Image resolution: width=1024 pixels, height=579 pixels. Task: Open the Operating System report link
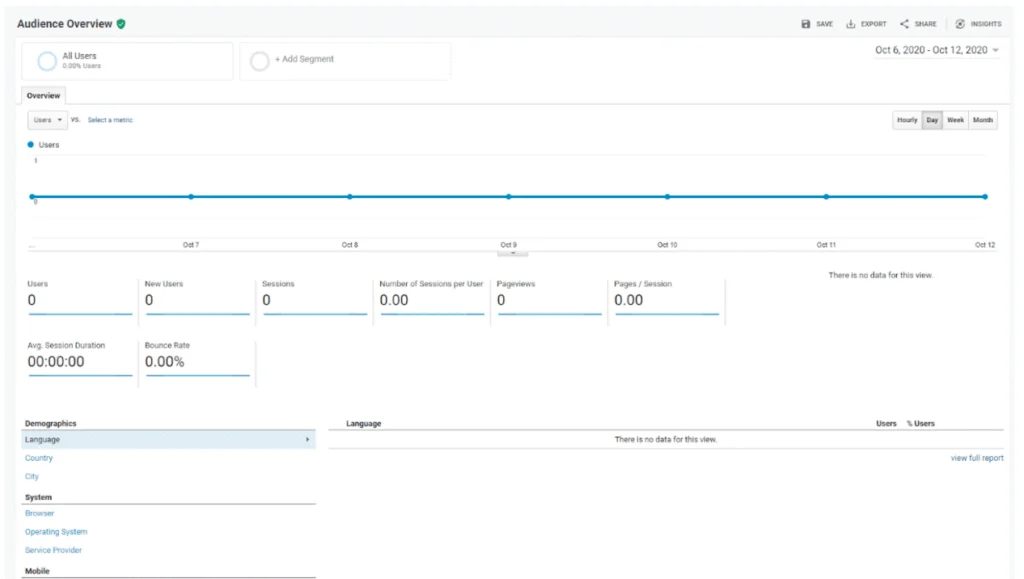pyautogui.click(x=56, y=532)
